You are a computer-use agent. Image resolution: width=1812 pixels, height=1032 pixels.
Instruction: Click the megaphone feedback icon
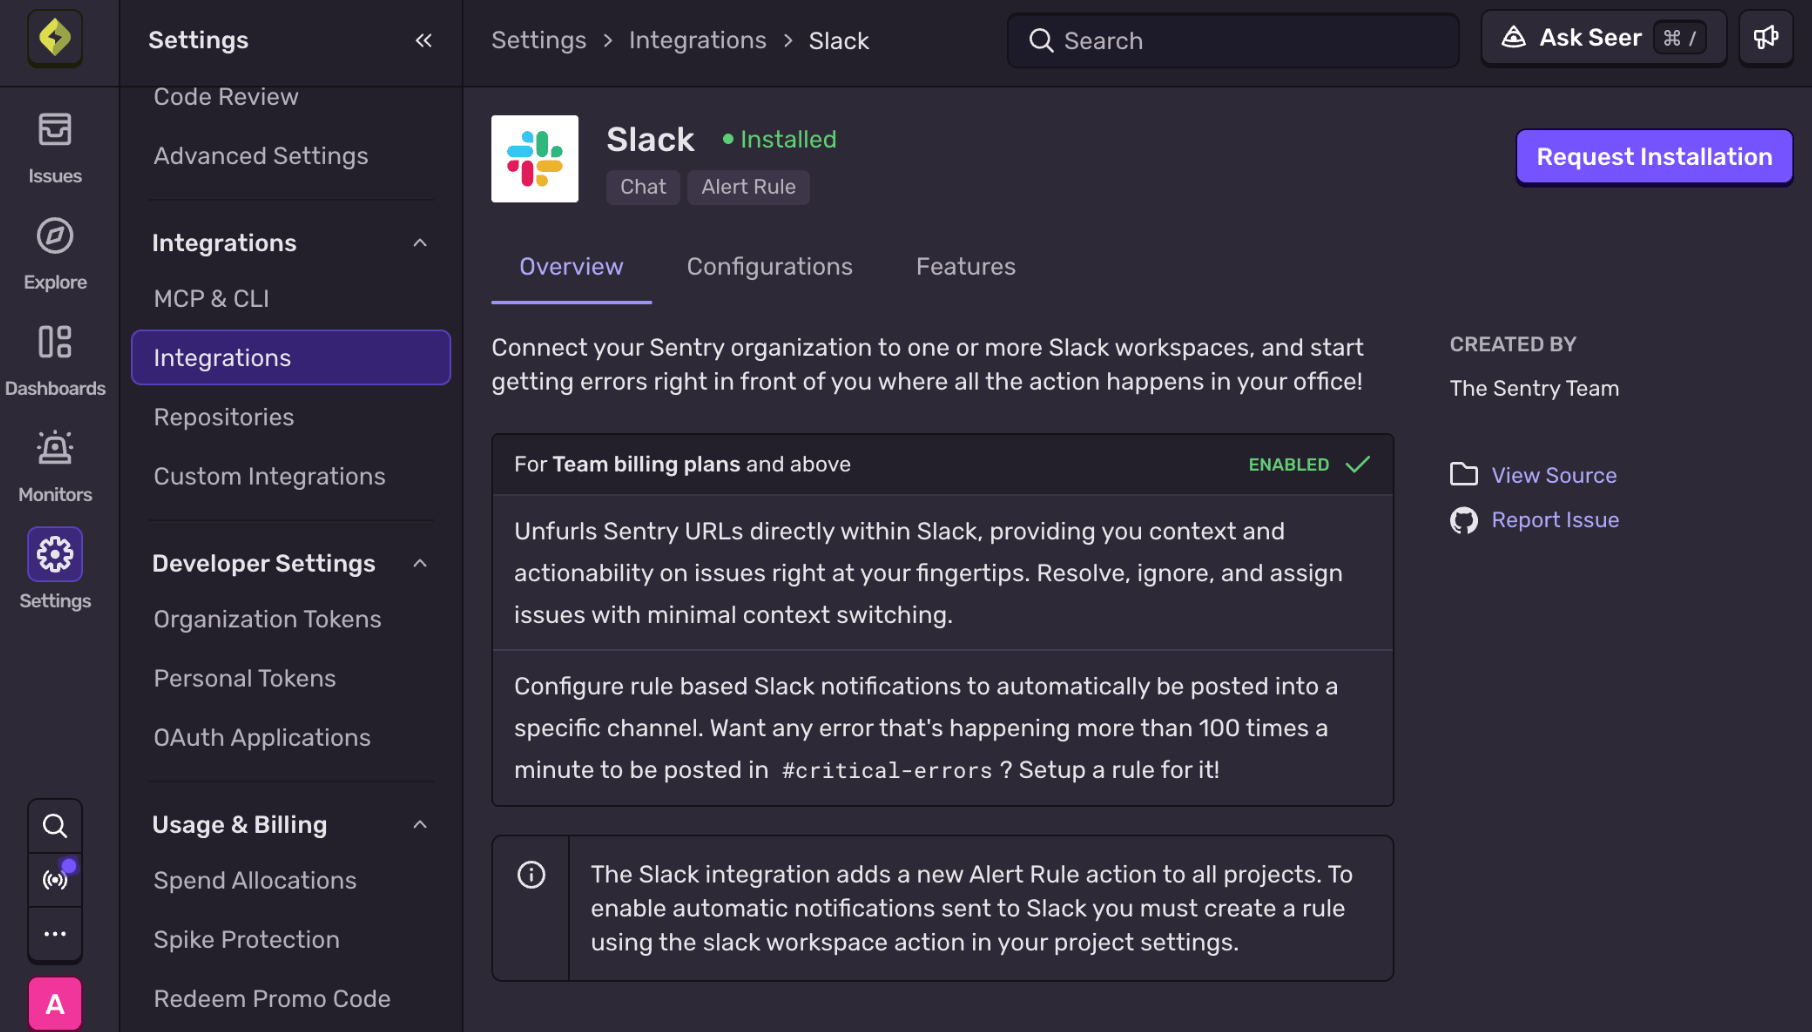coord(1766,38)
